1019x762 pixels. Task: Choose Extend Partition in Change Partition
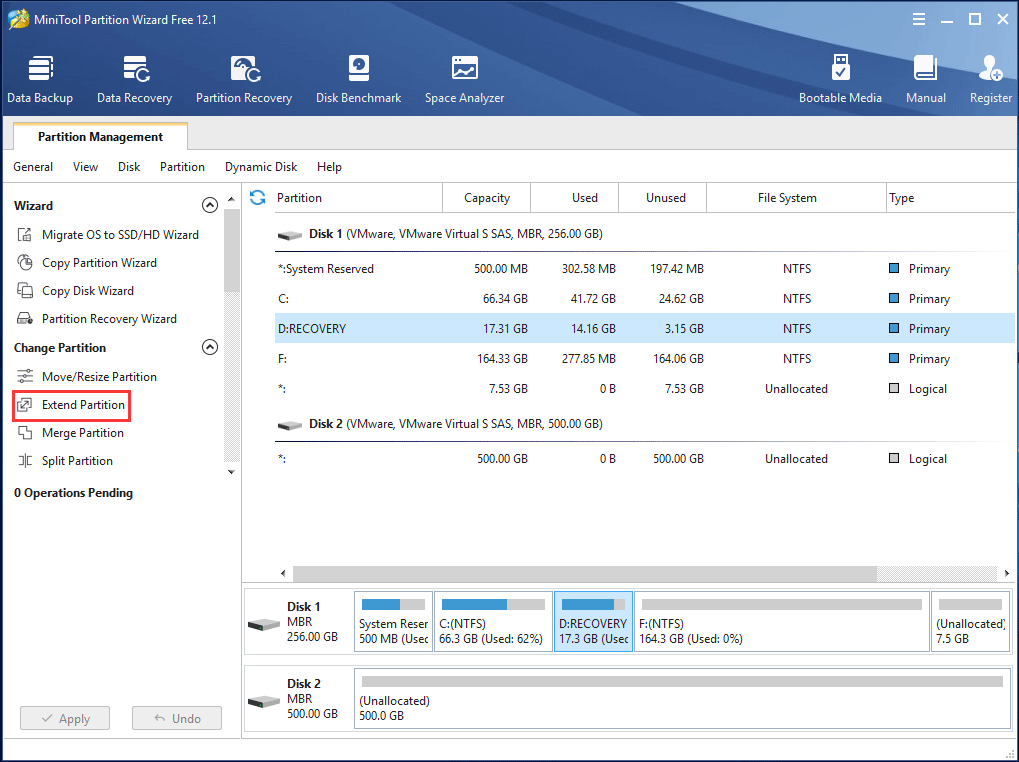click(83, 405)
